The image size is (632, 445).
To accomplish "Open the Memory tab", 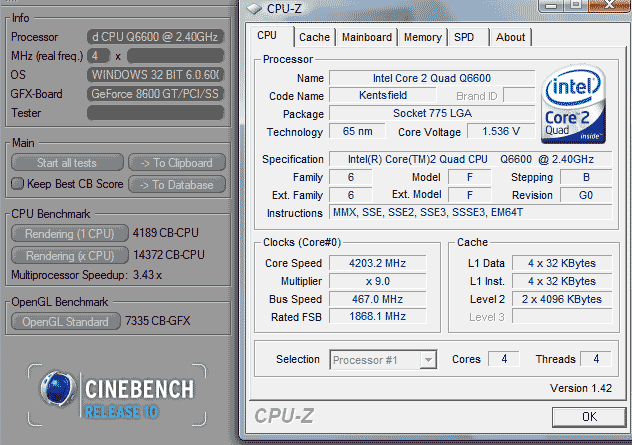I will coord(423,37).
